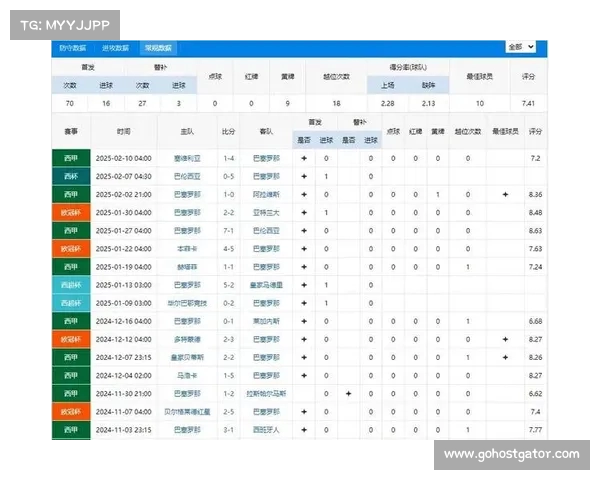
Task: Open the 全部 filter dropdown
Action: tap(520, 47)
